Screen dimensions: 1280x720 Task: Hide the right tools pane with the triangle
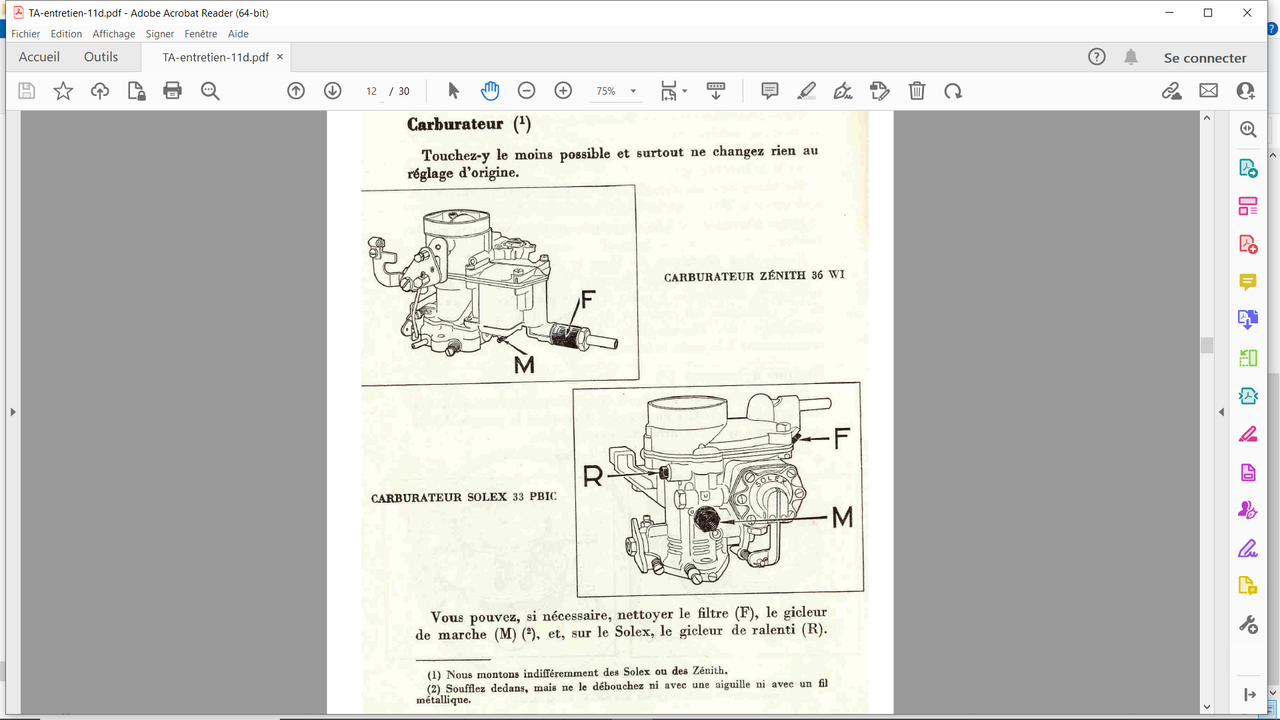click(x=1220, y=412)
